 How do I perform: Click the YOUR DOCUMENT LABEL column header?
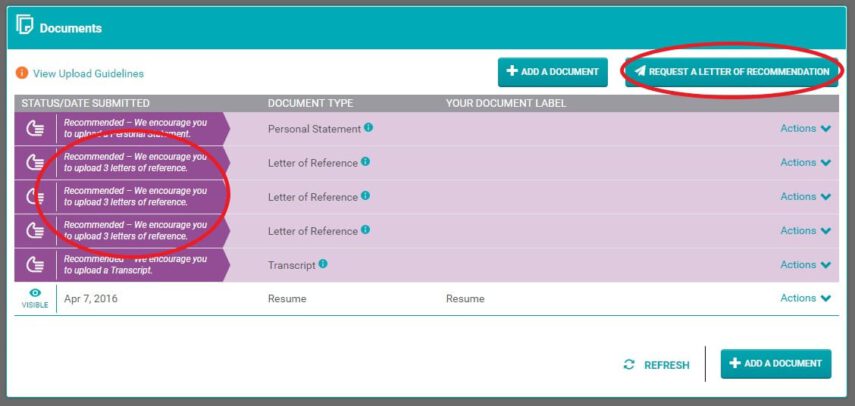(x=506, y=103)
